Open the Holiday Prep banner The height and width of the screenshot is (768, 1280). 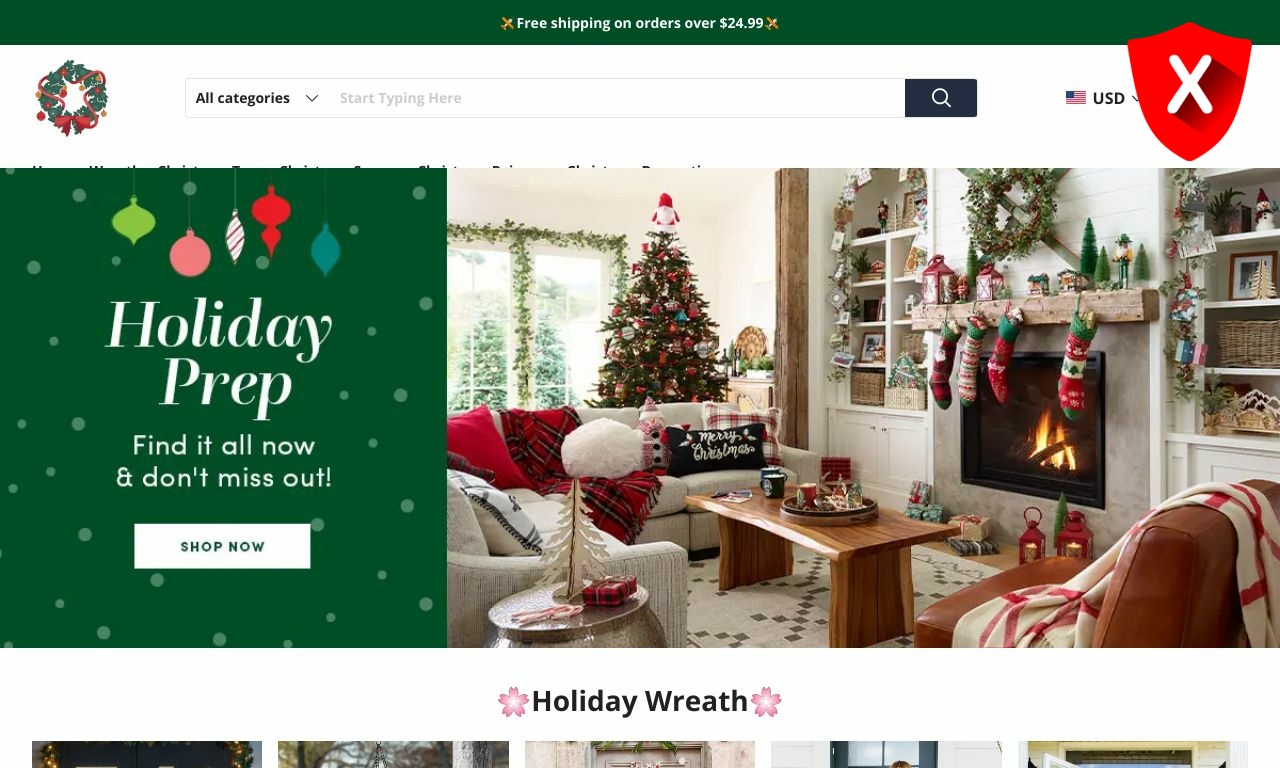(x=223, y=408)
